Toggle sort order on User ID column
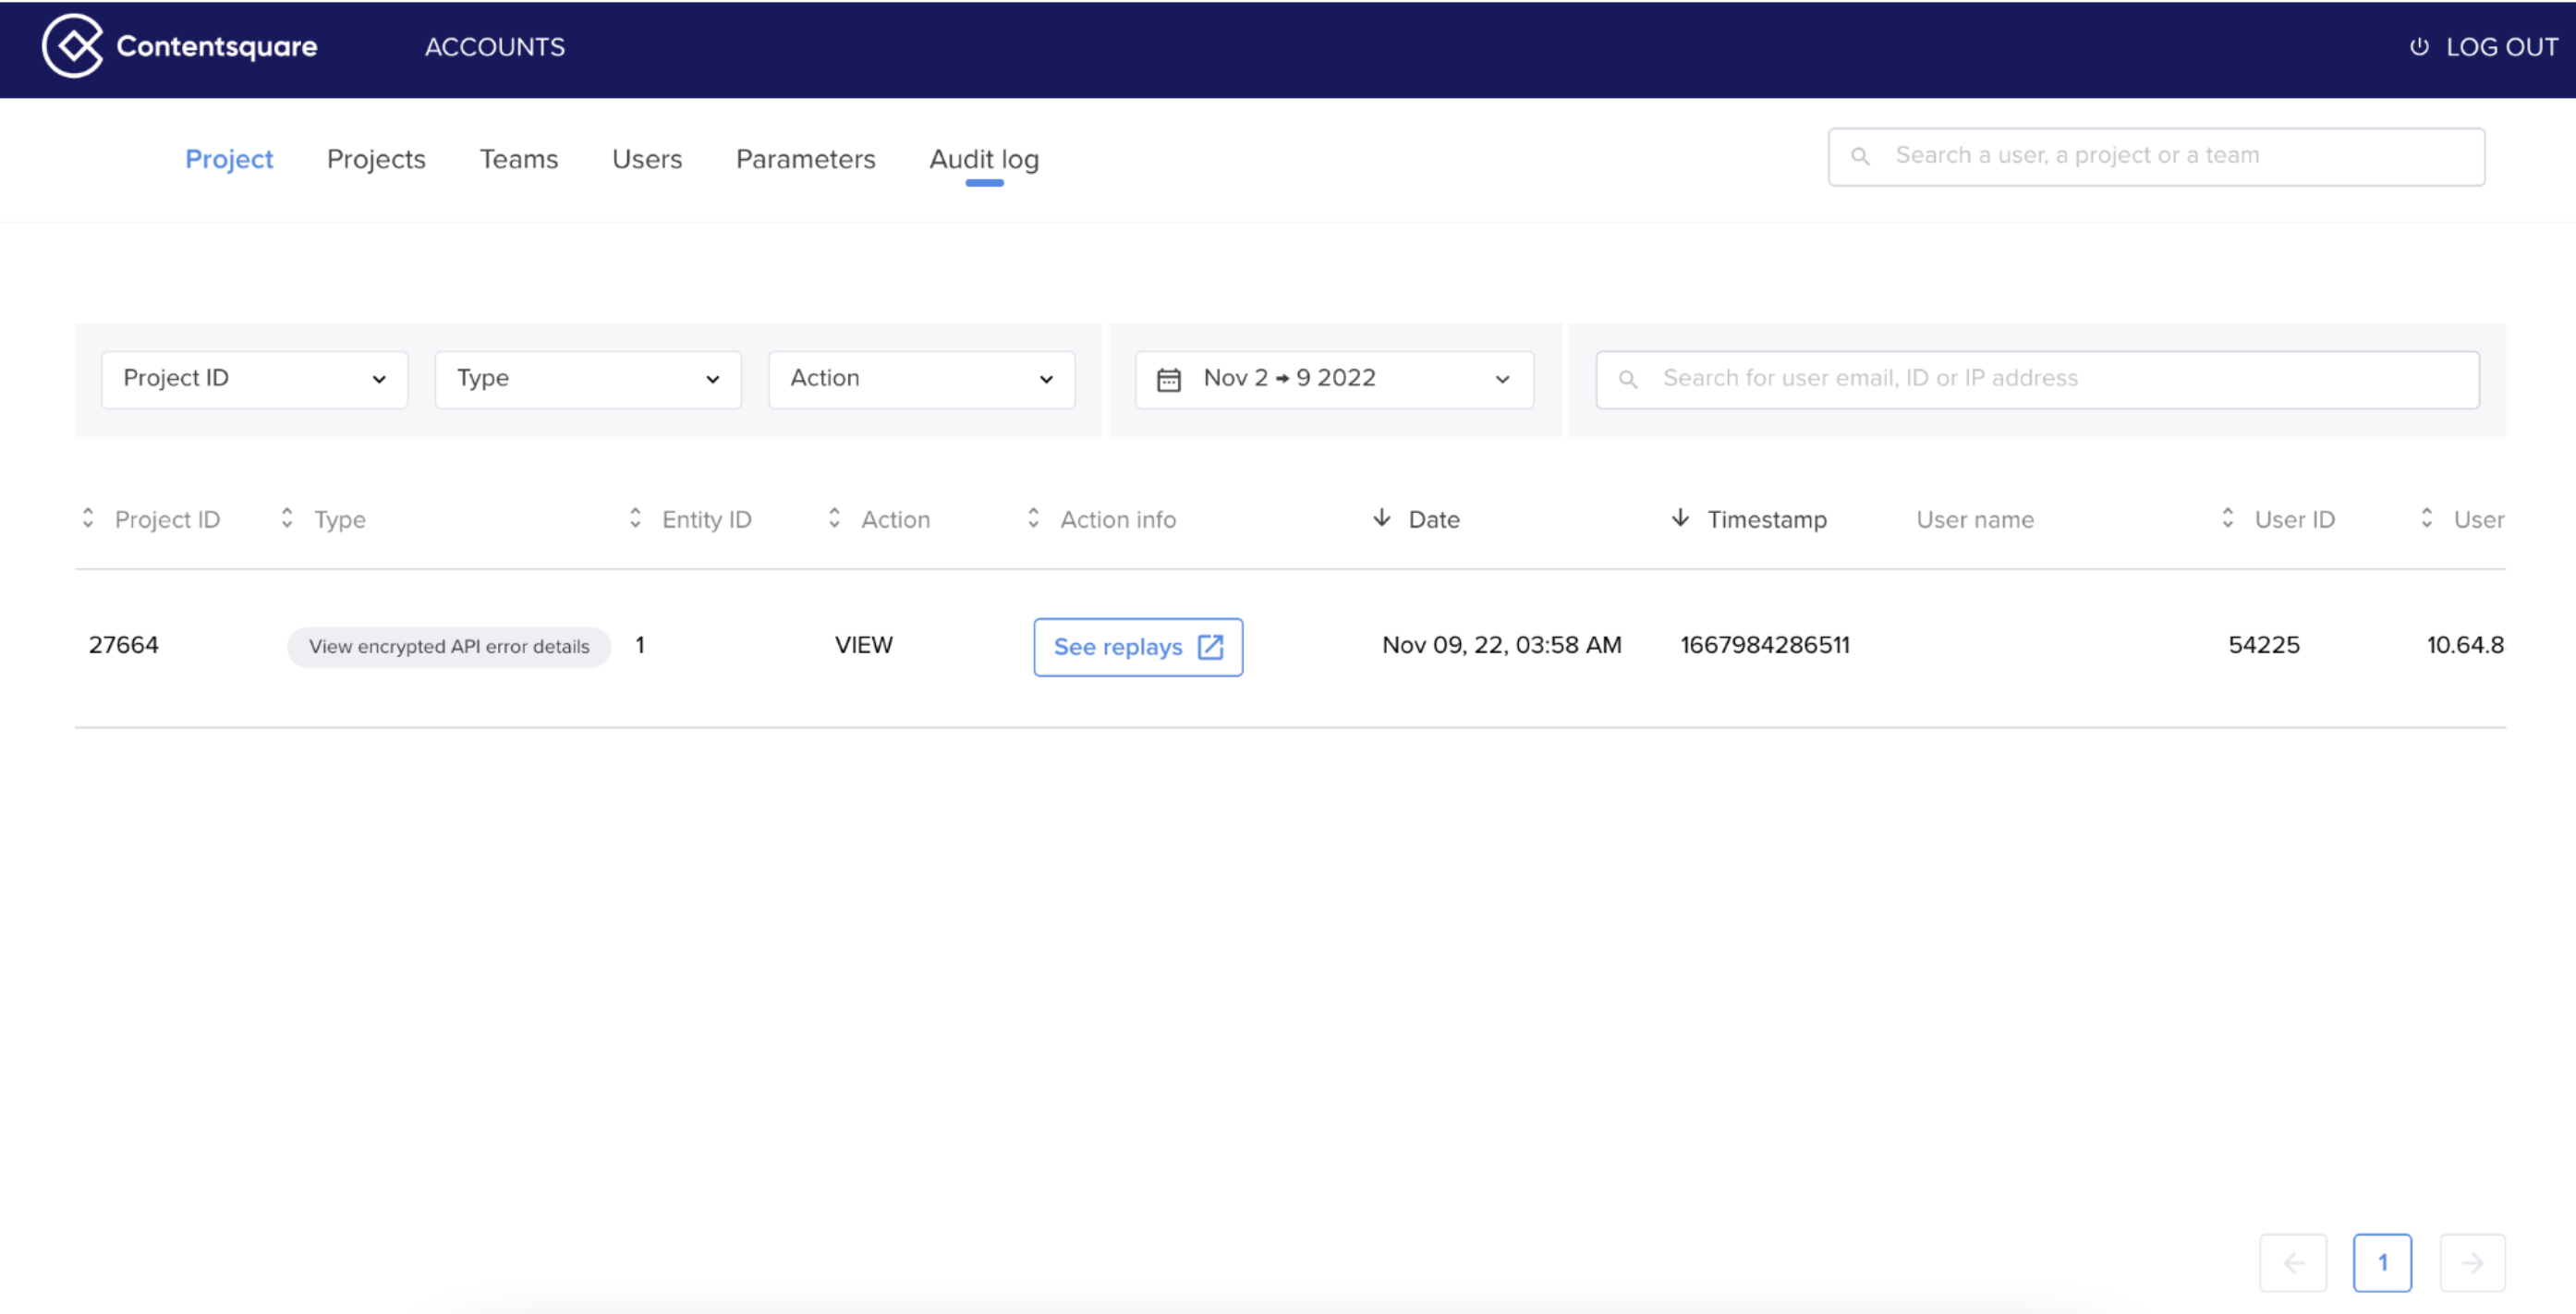Screen dimensions: 2576x1314 [x=2227, y=518]
